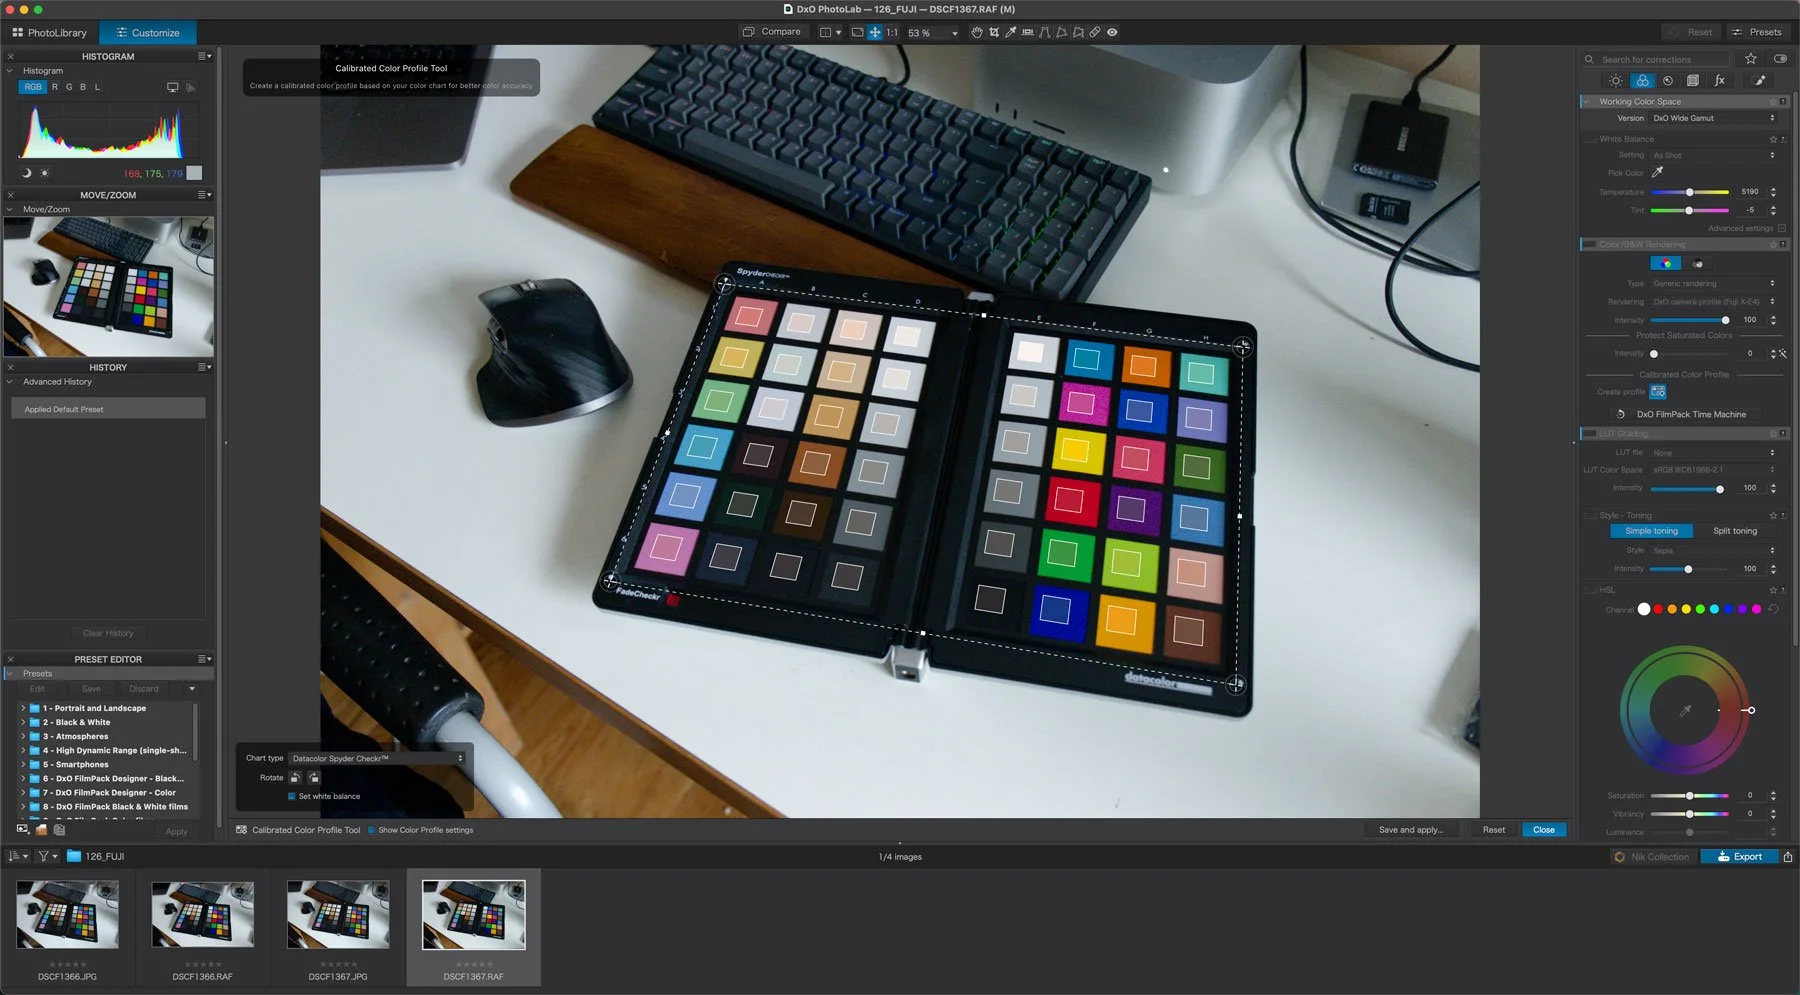Select the RGB histogram channel
The width and height of the screenshot is (1800, 995).
[x=33, y=87]
